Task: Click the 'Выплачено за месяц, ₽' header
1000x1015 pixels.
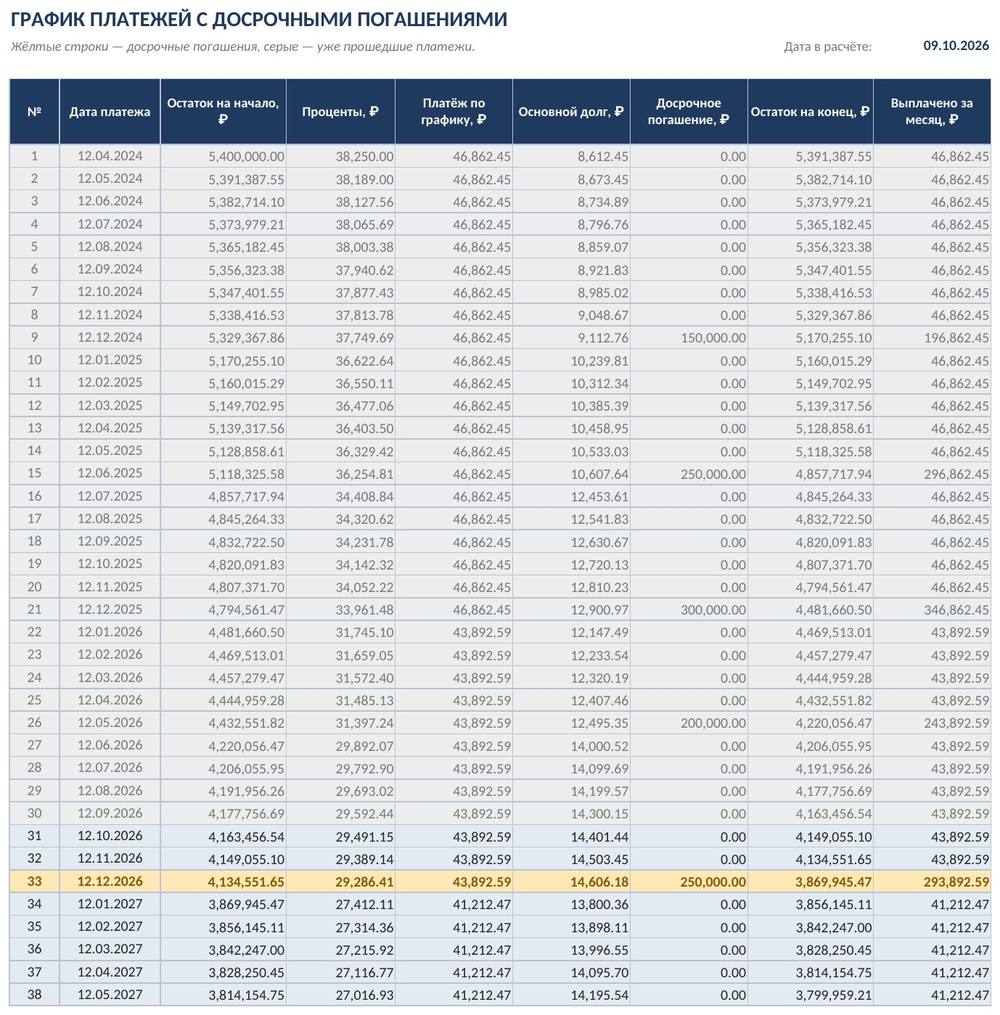Action: pos(932,111)
